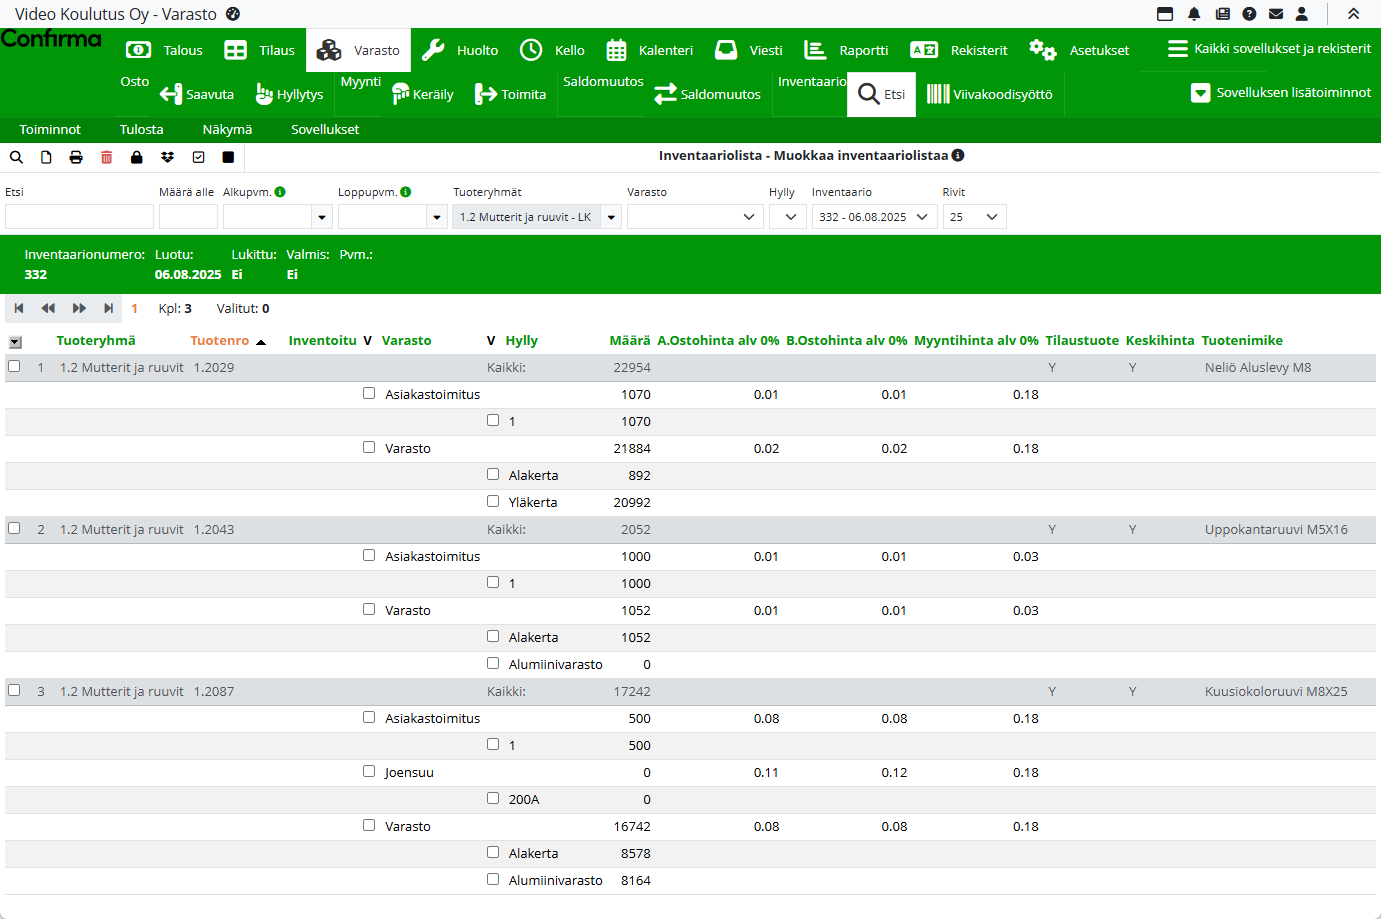Tick checkbox for row 1.2029

click(14, 367)
